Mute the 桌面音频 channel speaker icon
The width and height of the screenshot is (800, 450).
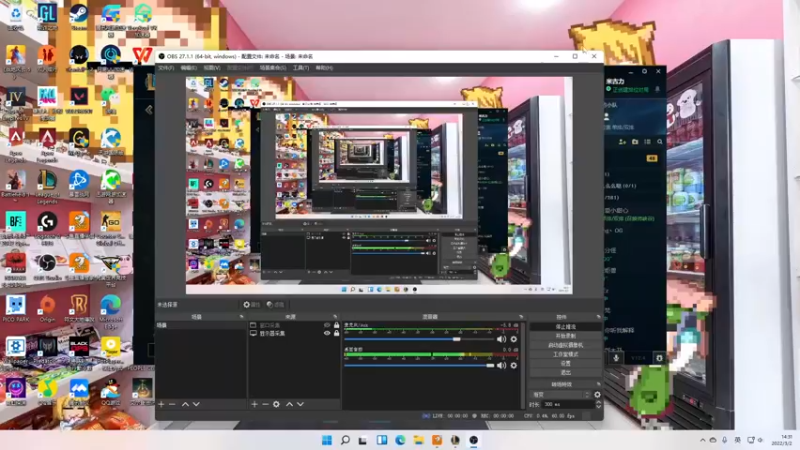(502, 365)
